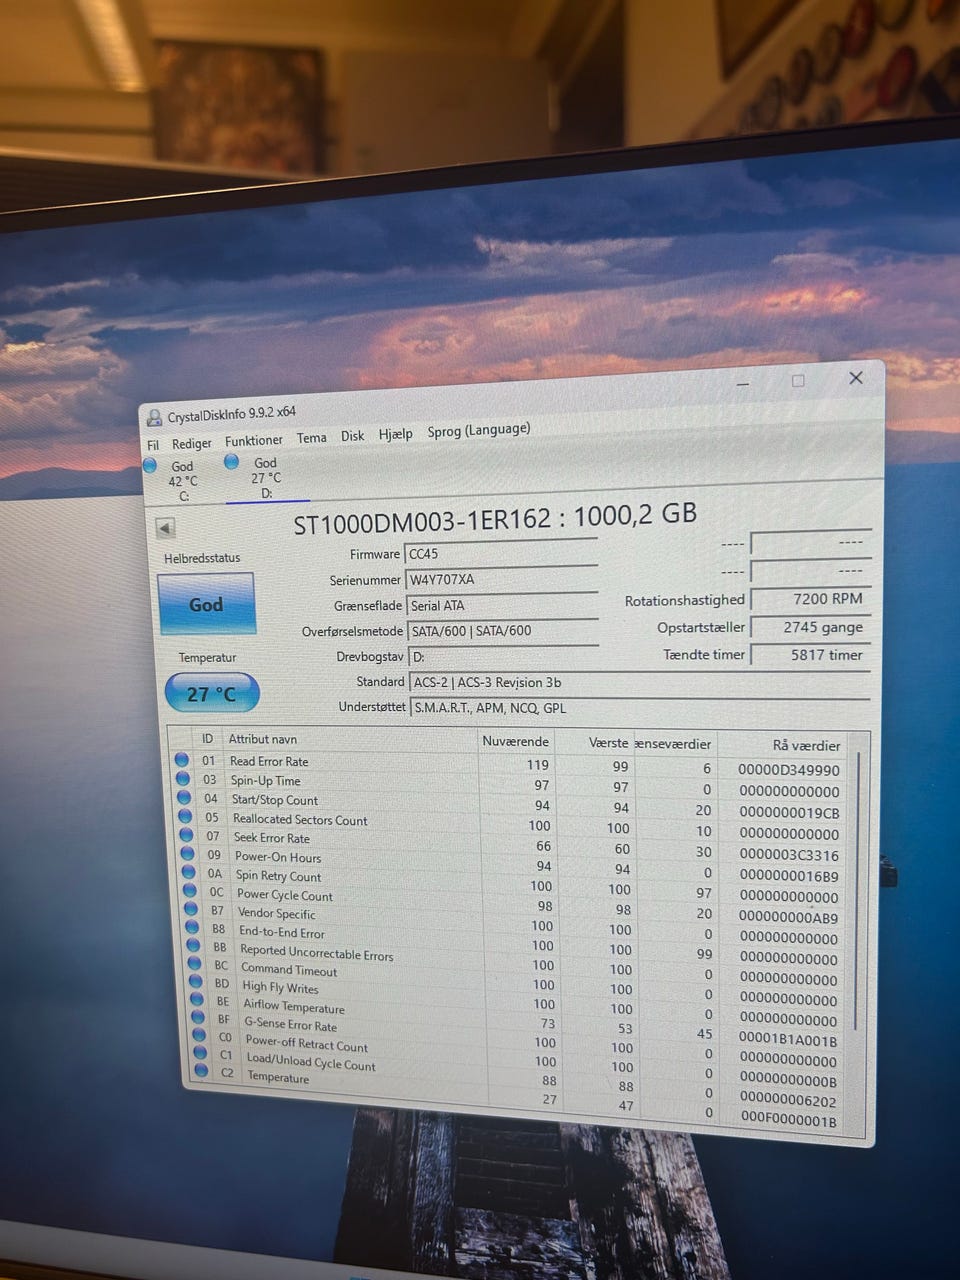Click the Reallocated Sectors Count status dot

[185, 816]
